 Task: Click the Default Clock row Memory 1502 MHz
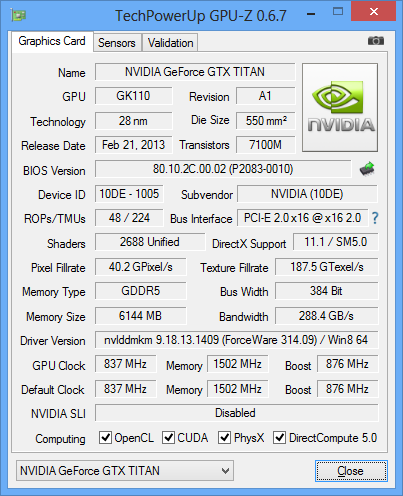click(238, 389)
